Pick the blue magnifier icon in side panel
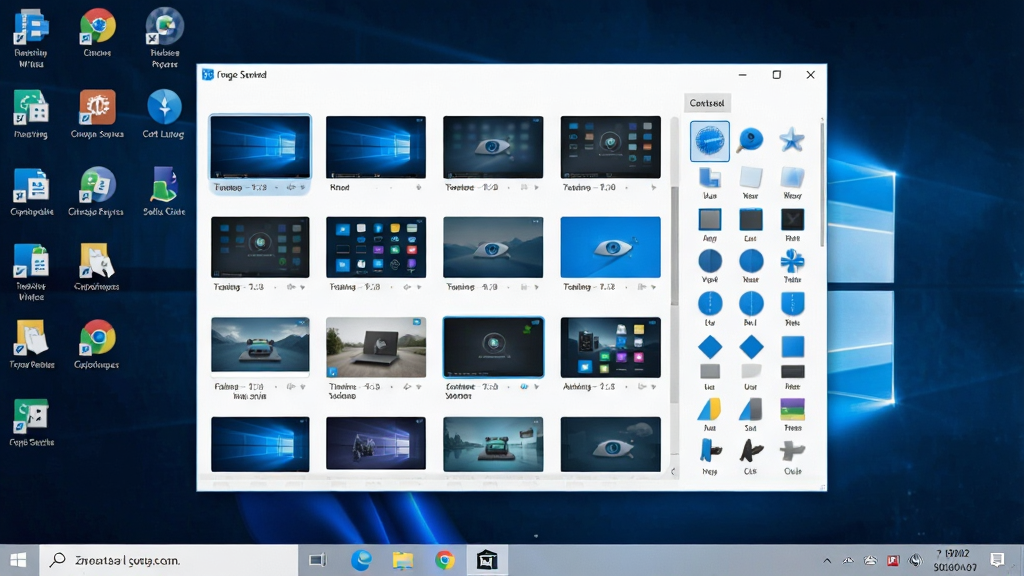The image size is (1024, 576). tap(750, 140)
